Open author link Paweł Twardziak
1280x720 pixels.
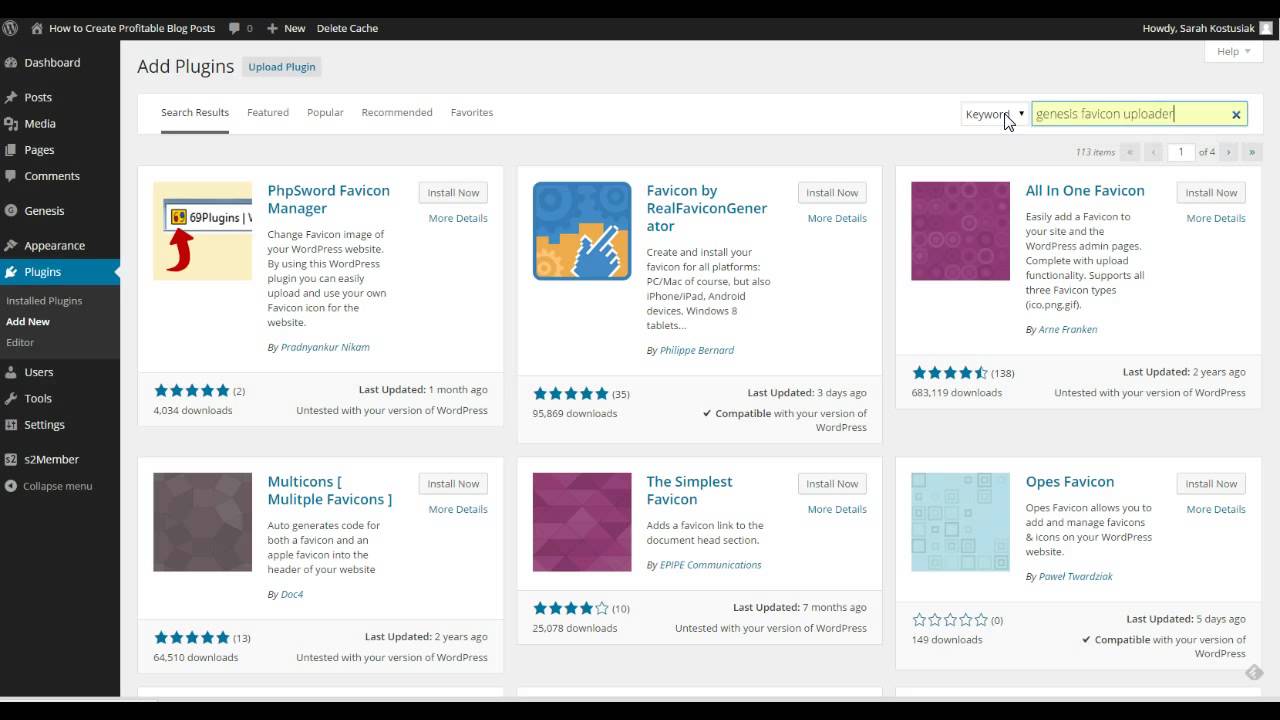pos(1076,576)
